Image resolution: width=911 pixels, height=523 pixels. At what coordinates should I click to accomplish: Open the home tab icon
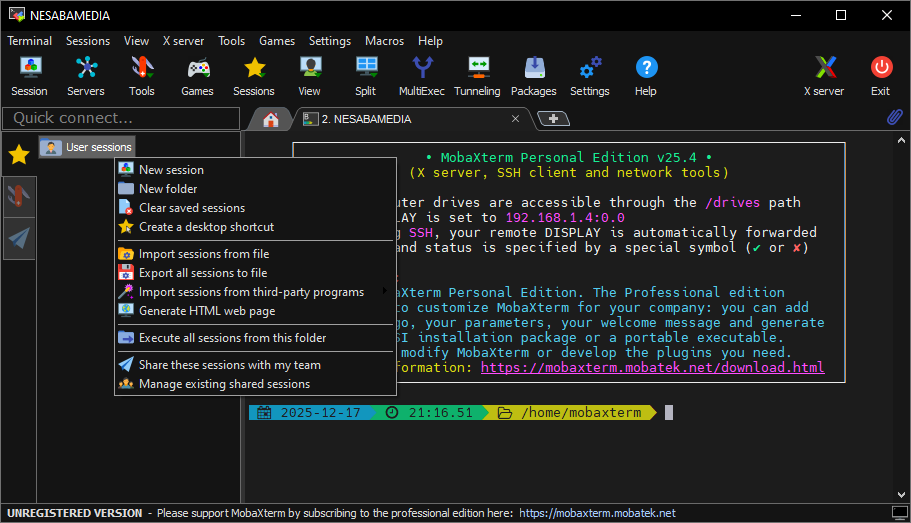[x=270, y=119]
